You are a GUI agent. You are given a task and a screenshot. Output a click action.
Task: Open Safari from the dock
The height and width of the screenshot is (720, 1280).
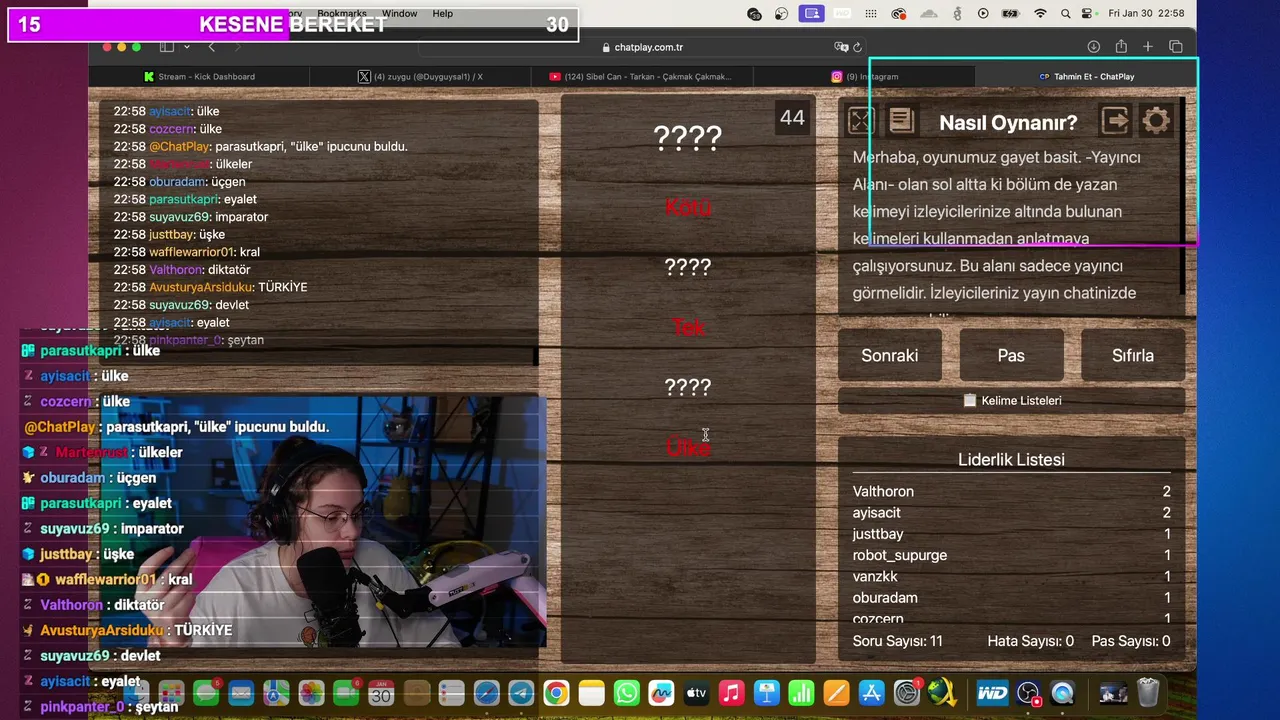coord(486,693)
